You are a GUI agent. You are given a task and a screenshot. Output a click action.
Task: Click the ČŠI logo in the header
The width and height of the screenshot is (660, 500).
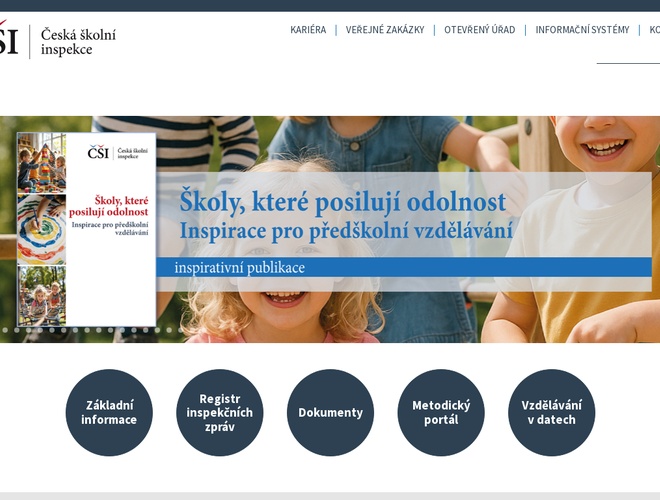coord(8,41)
